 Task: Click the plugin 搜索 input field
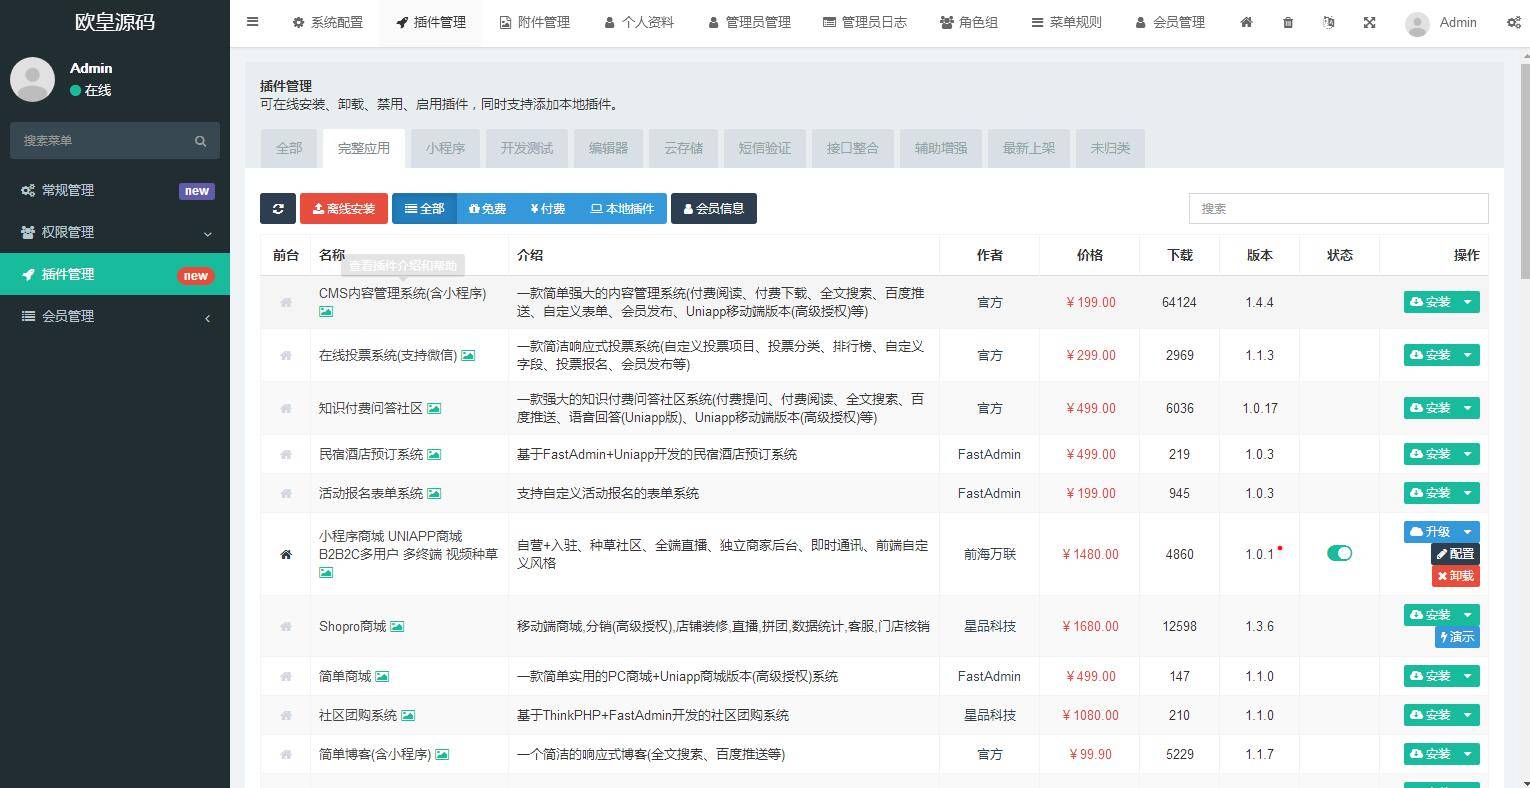[x=1338, y=208]
